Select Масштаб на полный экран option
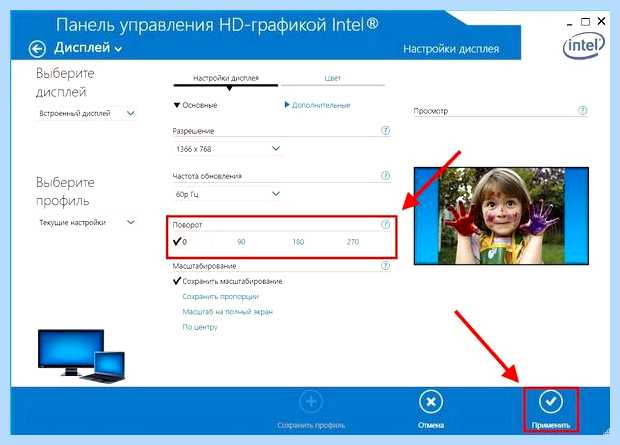 227,312
